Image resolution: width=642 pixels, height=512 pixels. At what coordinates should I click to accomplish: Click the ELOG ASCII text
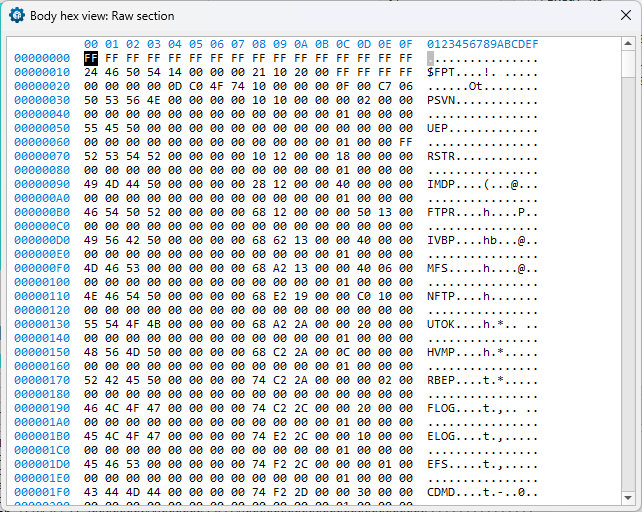click(x=441, y=436)
